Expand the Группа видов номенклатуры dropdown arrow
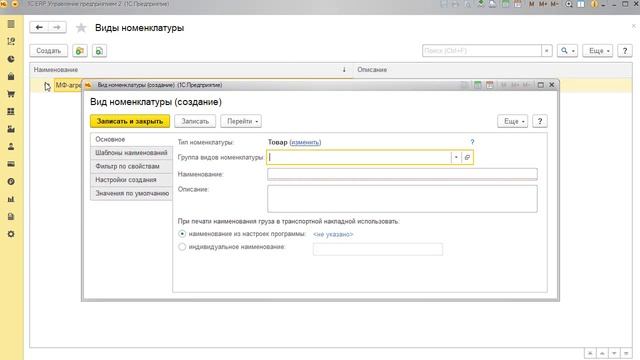 coord(456,158)
